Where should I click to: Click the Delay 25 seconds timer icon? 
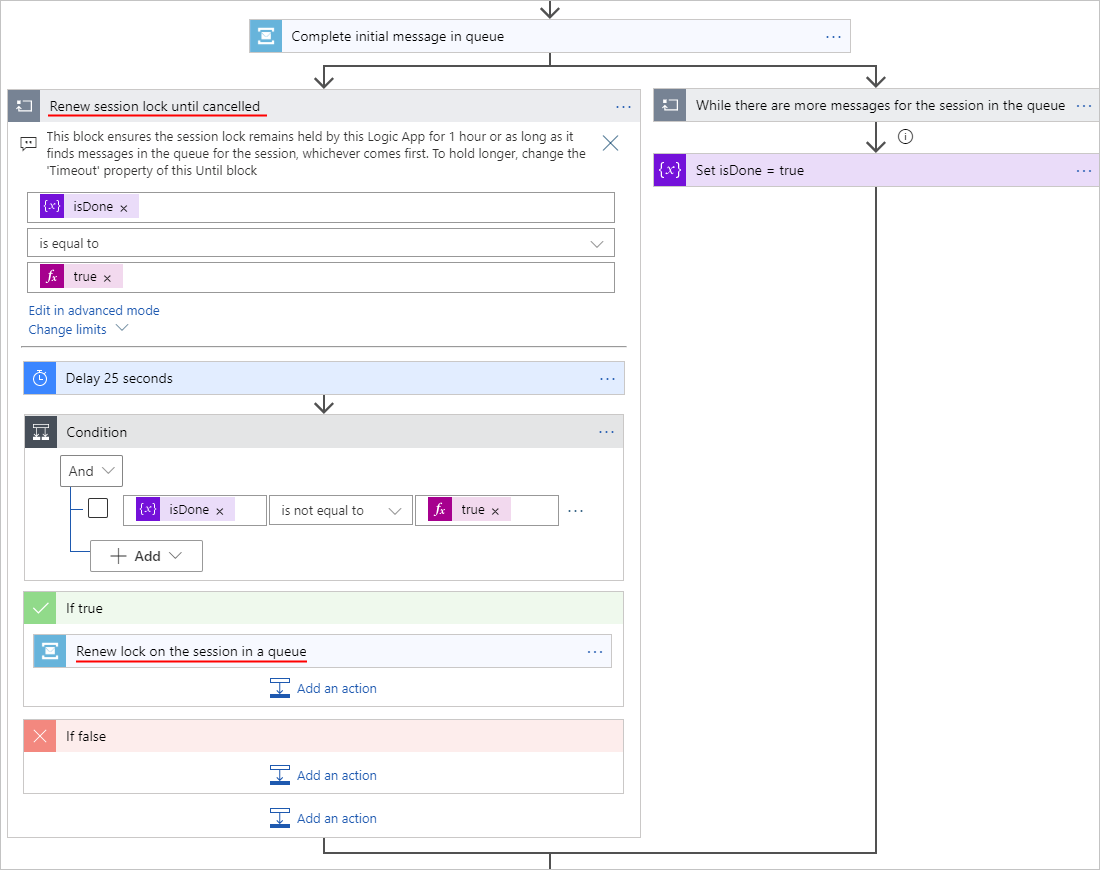coord(40,378)
